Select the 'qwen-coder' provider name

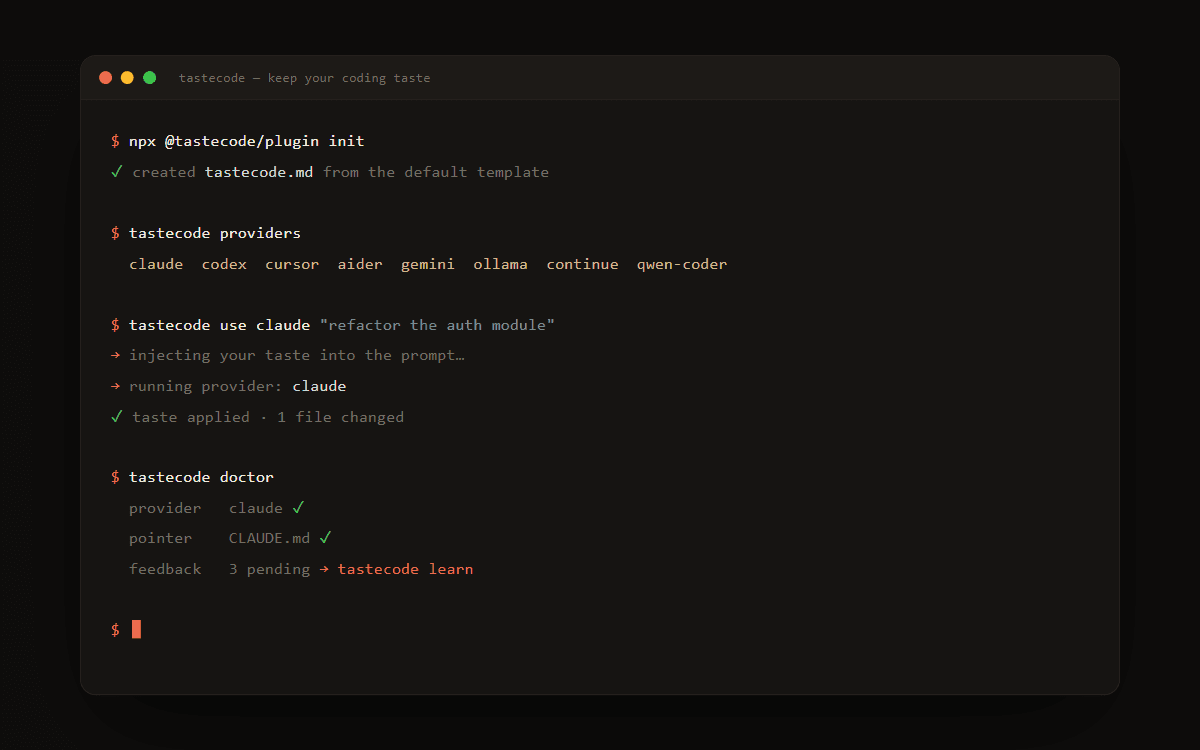(x=682, y=264)
